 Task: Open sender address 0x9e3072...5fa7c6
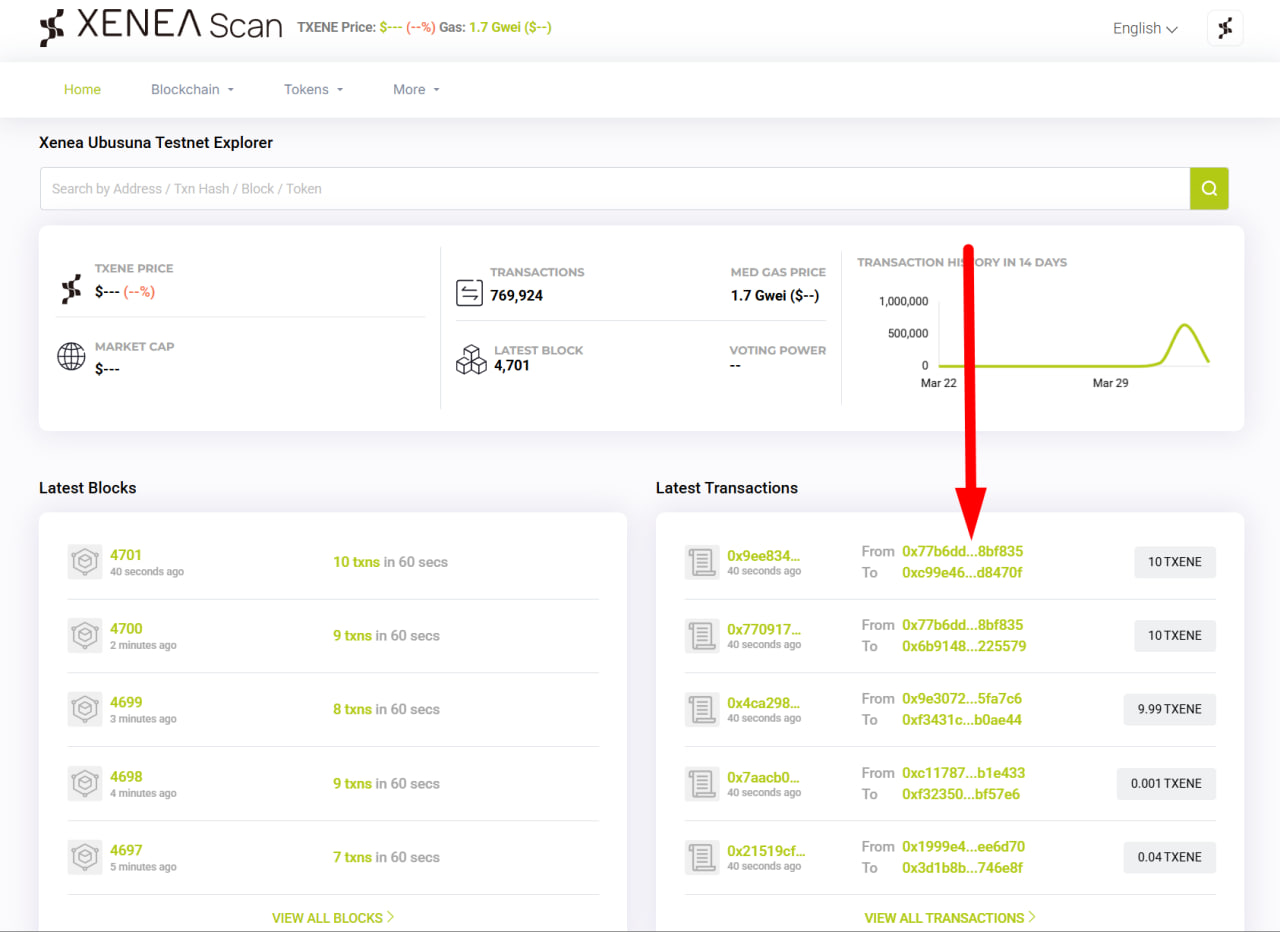pyautogui.click(x=962, y=699)
